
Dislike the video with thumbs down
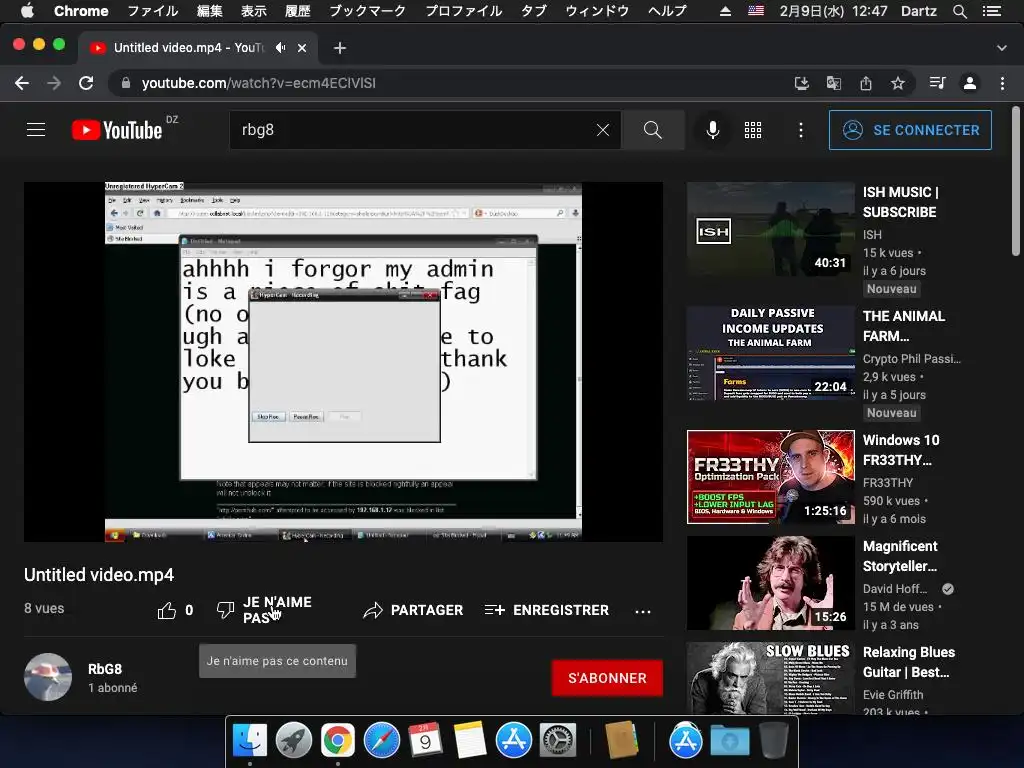click(x=225, y=610)
